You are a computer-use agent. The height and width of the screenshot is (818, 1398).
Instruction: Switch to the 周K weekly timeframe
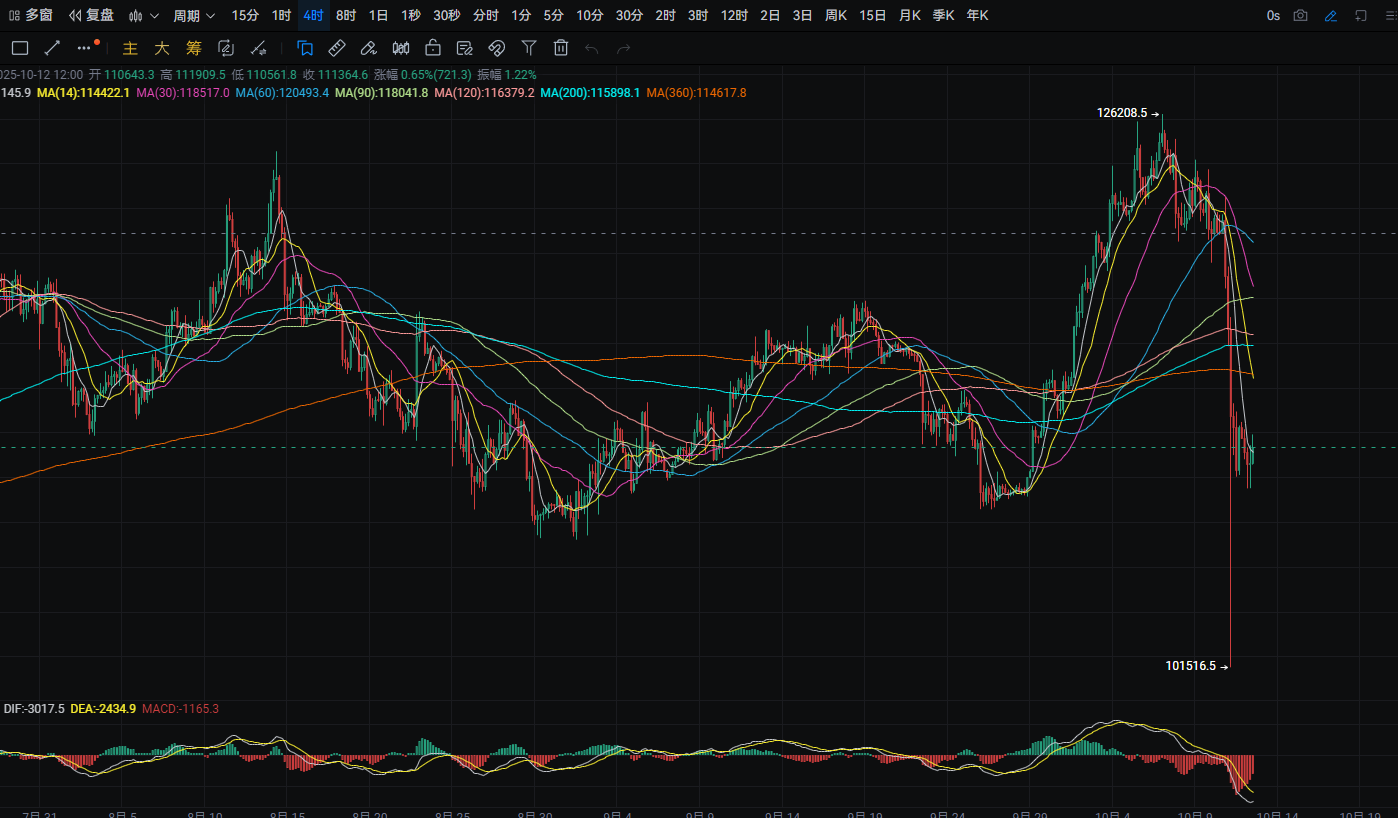(835, 16)
